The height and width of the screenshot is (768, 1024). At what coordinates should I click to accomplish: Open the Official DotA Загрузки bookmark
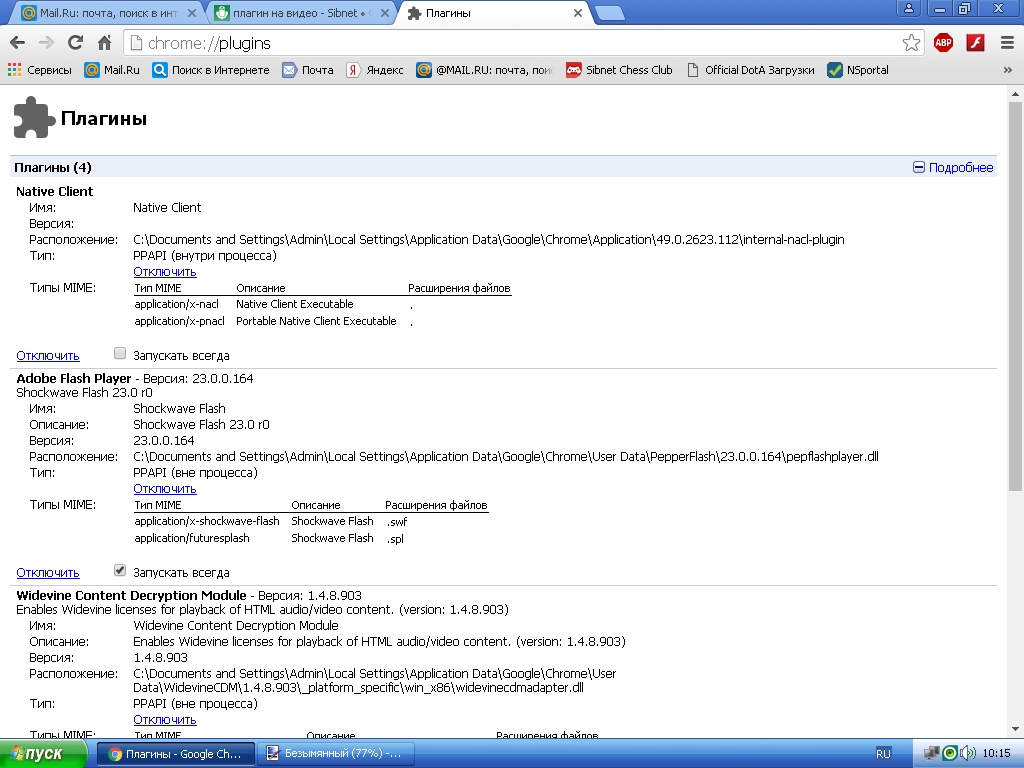750,70
